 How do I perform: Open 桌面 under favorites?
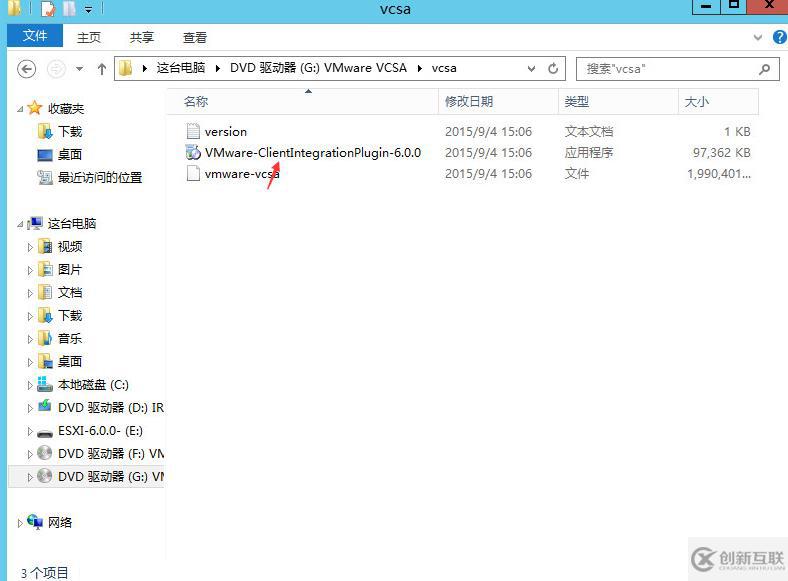click(x=70, y=155)
